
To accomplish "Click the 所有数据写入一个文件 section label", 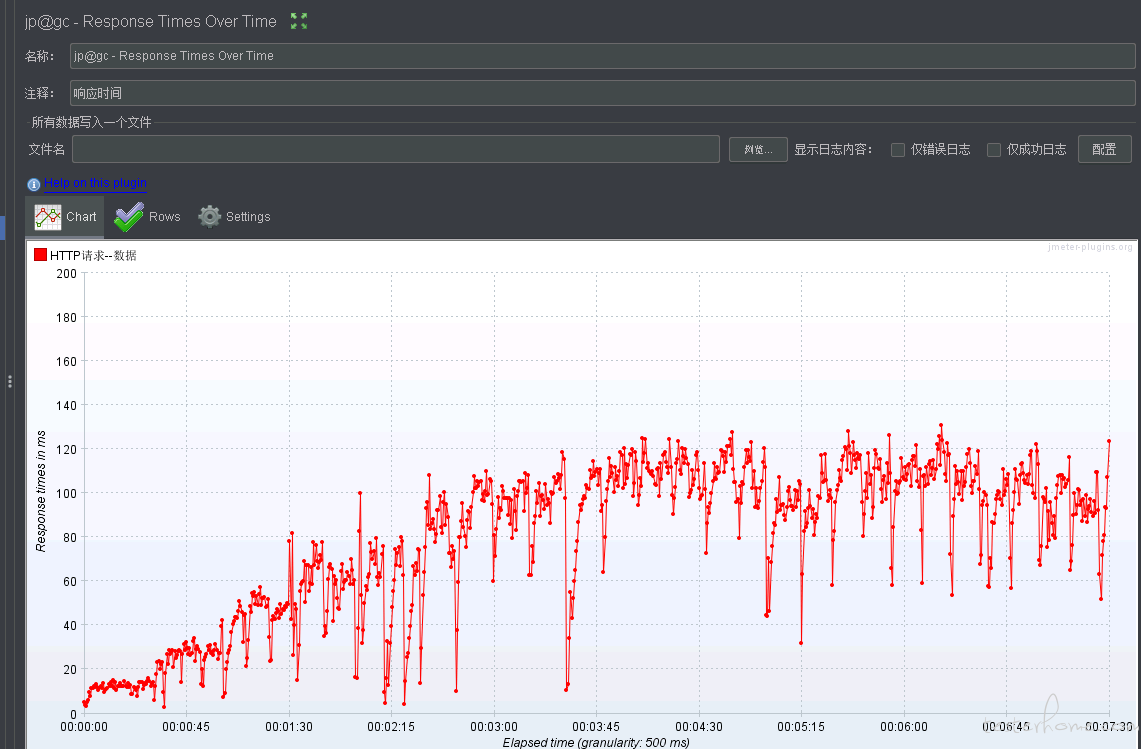I will point(91,122).
